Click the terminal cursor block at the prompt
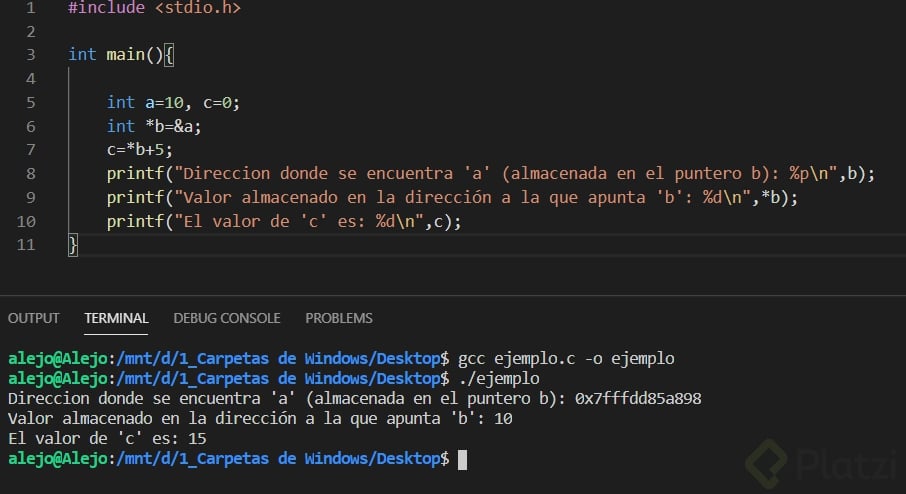The height and width of the screenshot is (494, 906). click(462, 460)
